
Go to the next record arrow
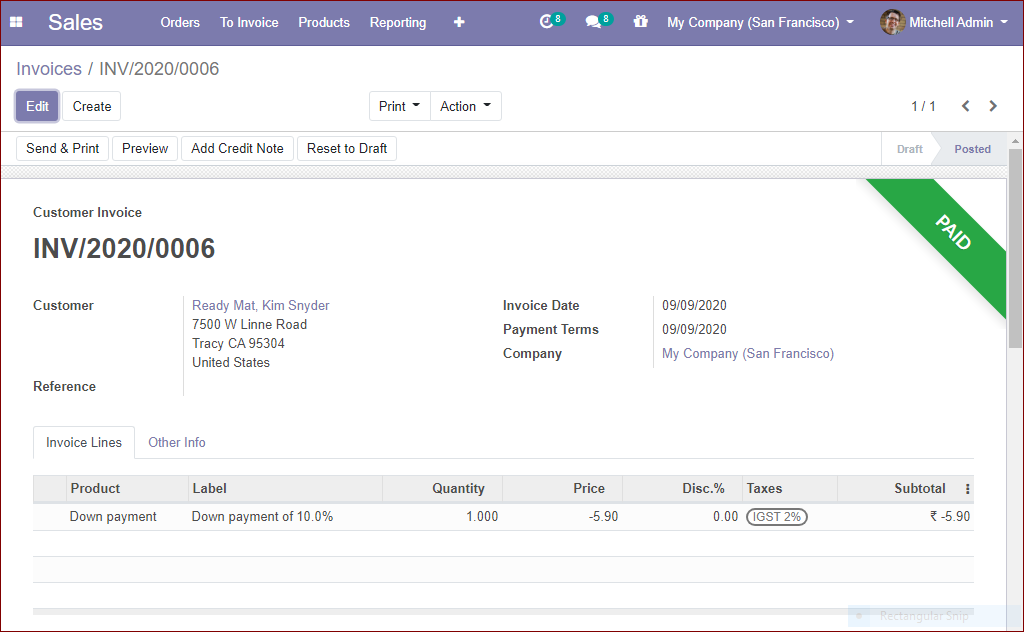993,106
